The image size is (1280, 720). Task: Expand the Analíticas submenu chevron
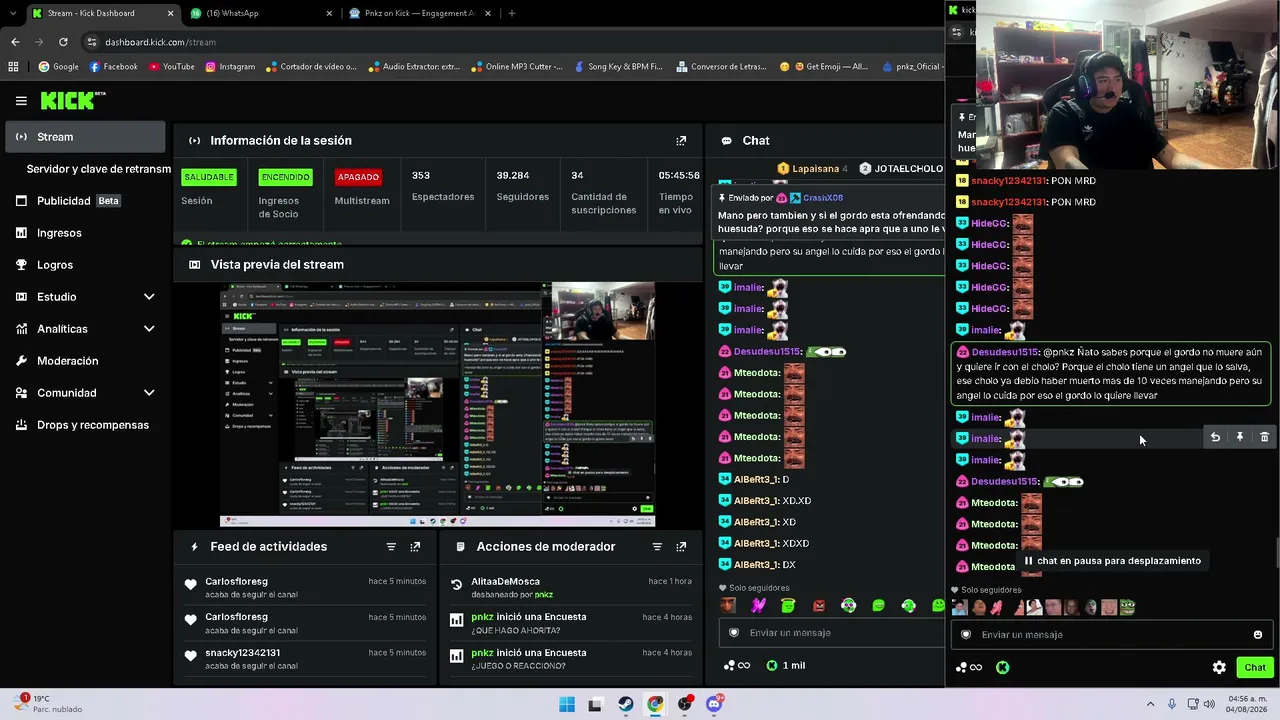[149, 329]
